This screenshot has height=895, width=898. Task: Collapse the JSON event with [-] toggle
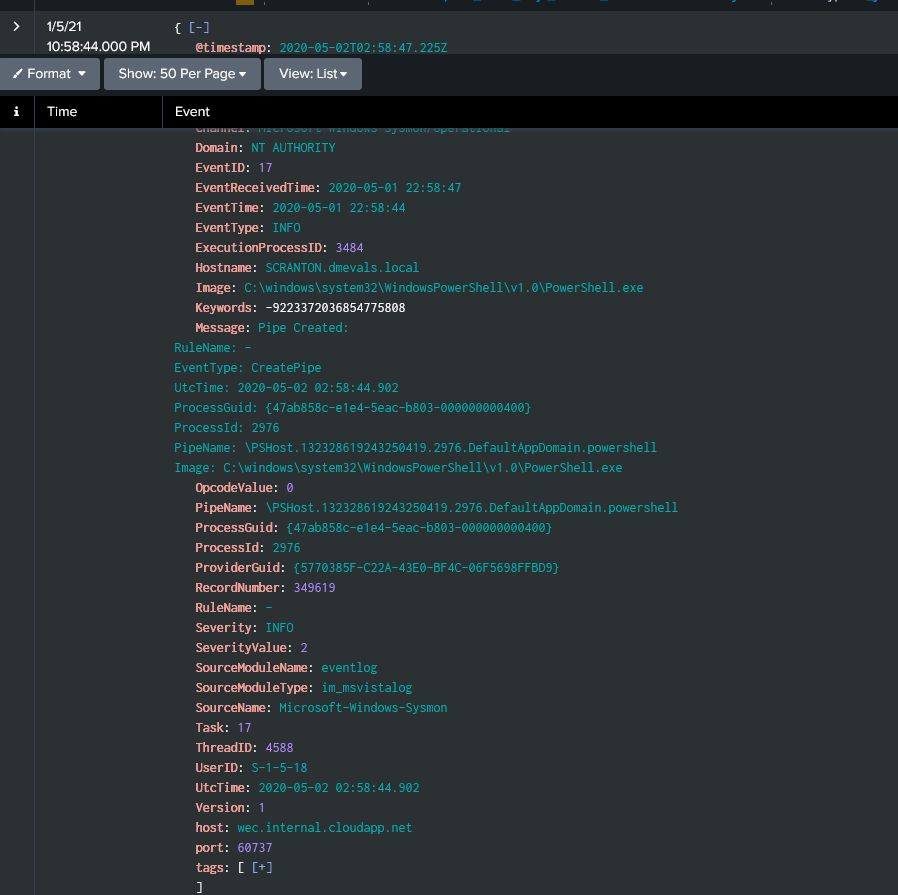199,27
